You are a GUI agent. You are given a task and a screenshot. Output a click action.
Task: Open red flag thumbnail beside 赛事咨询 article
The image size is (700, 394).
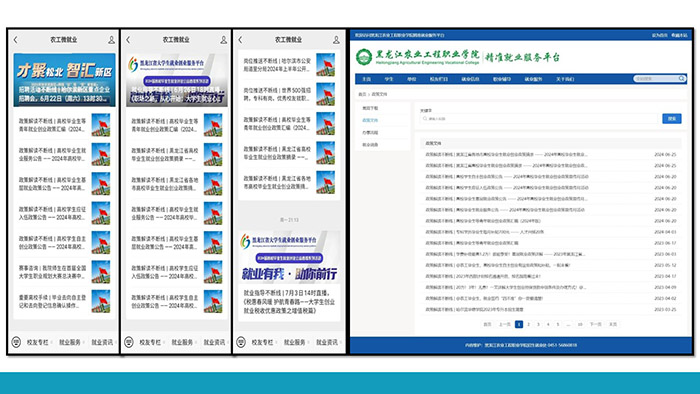100,272
